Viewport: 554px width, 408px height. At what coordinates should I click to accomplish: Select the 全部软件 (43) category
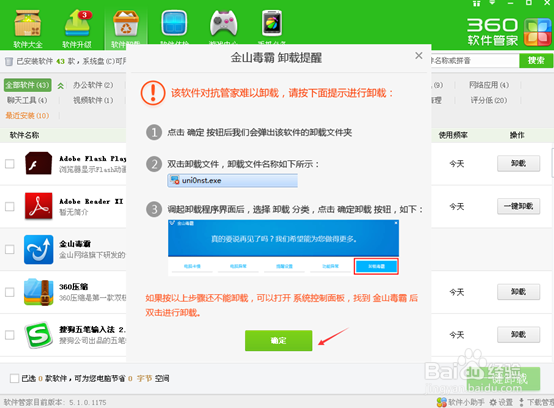coord(28,85)
